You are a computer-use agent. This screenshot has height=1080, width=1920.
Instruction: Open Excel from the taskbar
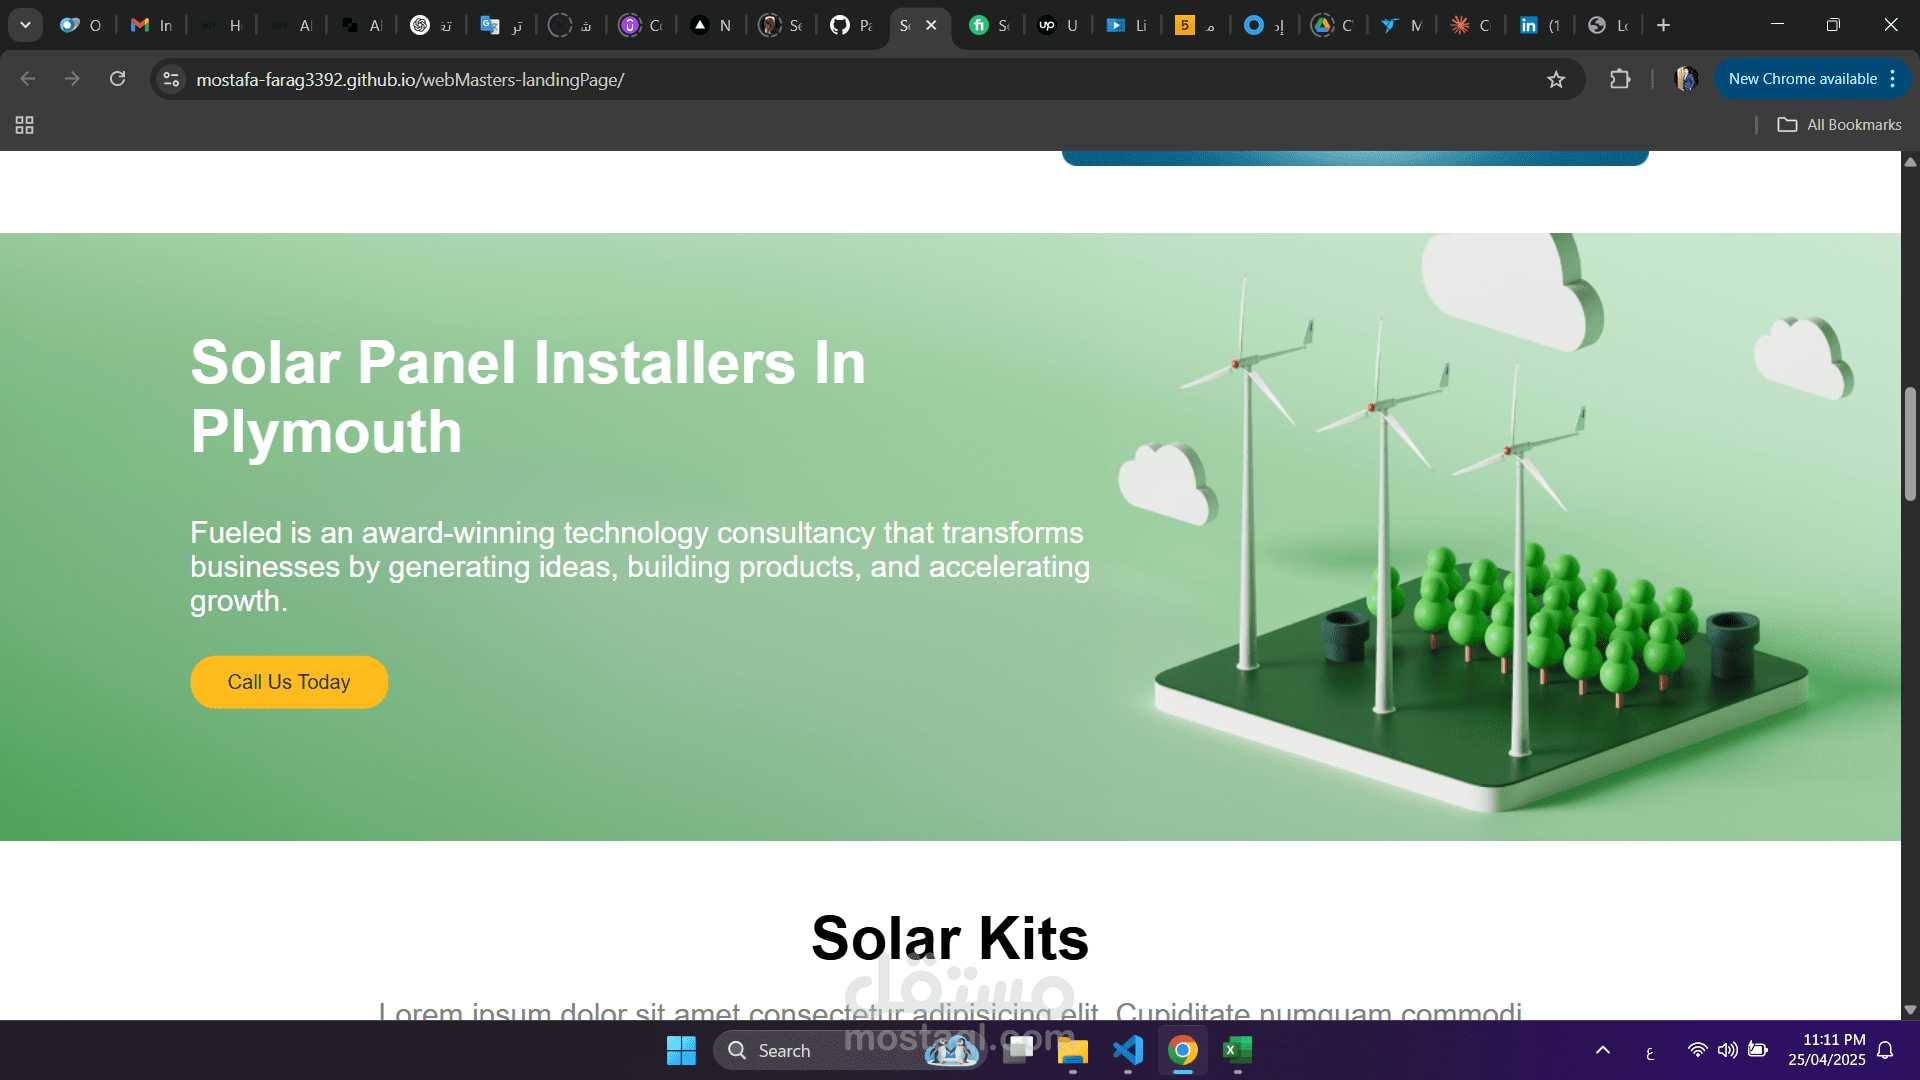click(x=1237, y=1050)
